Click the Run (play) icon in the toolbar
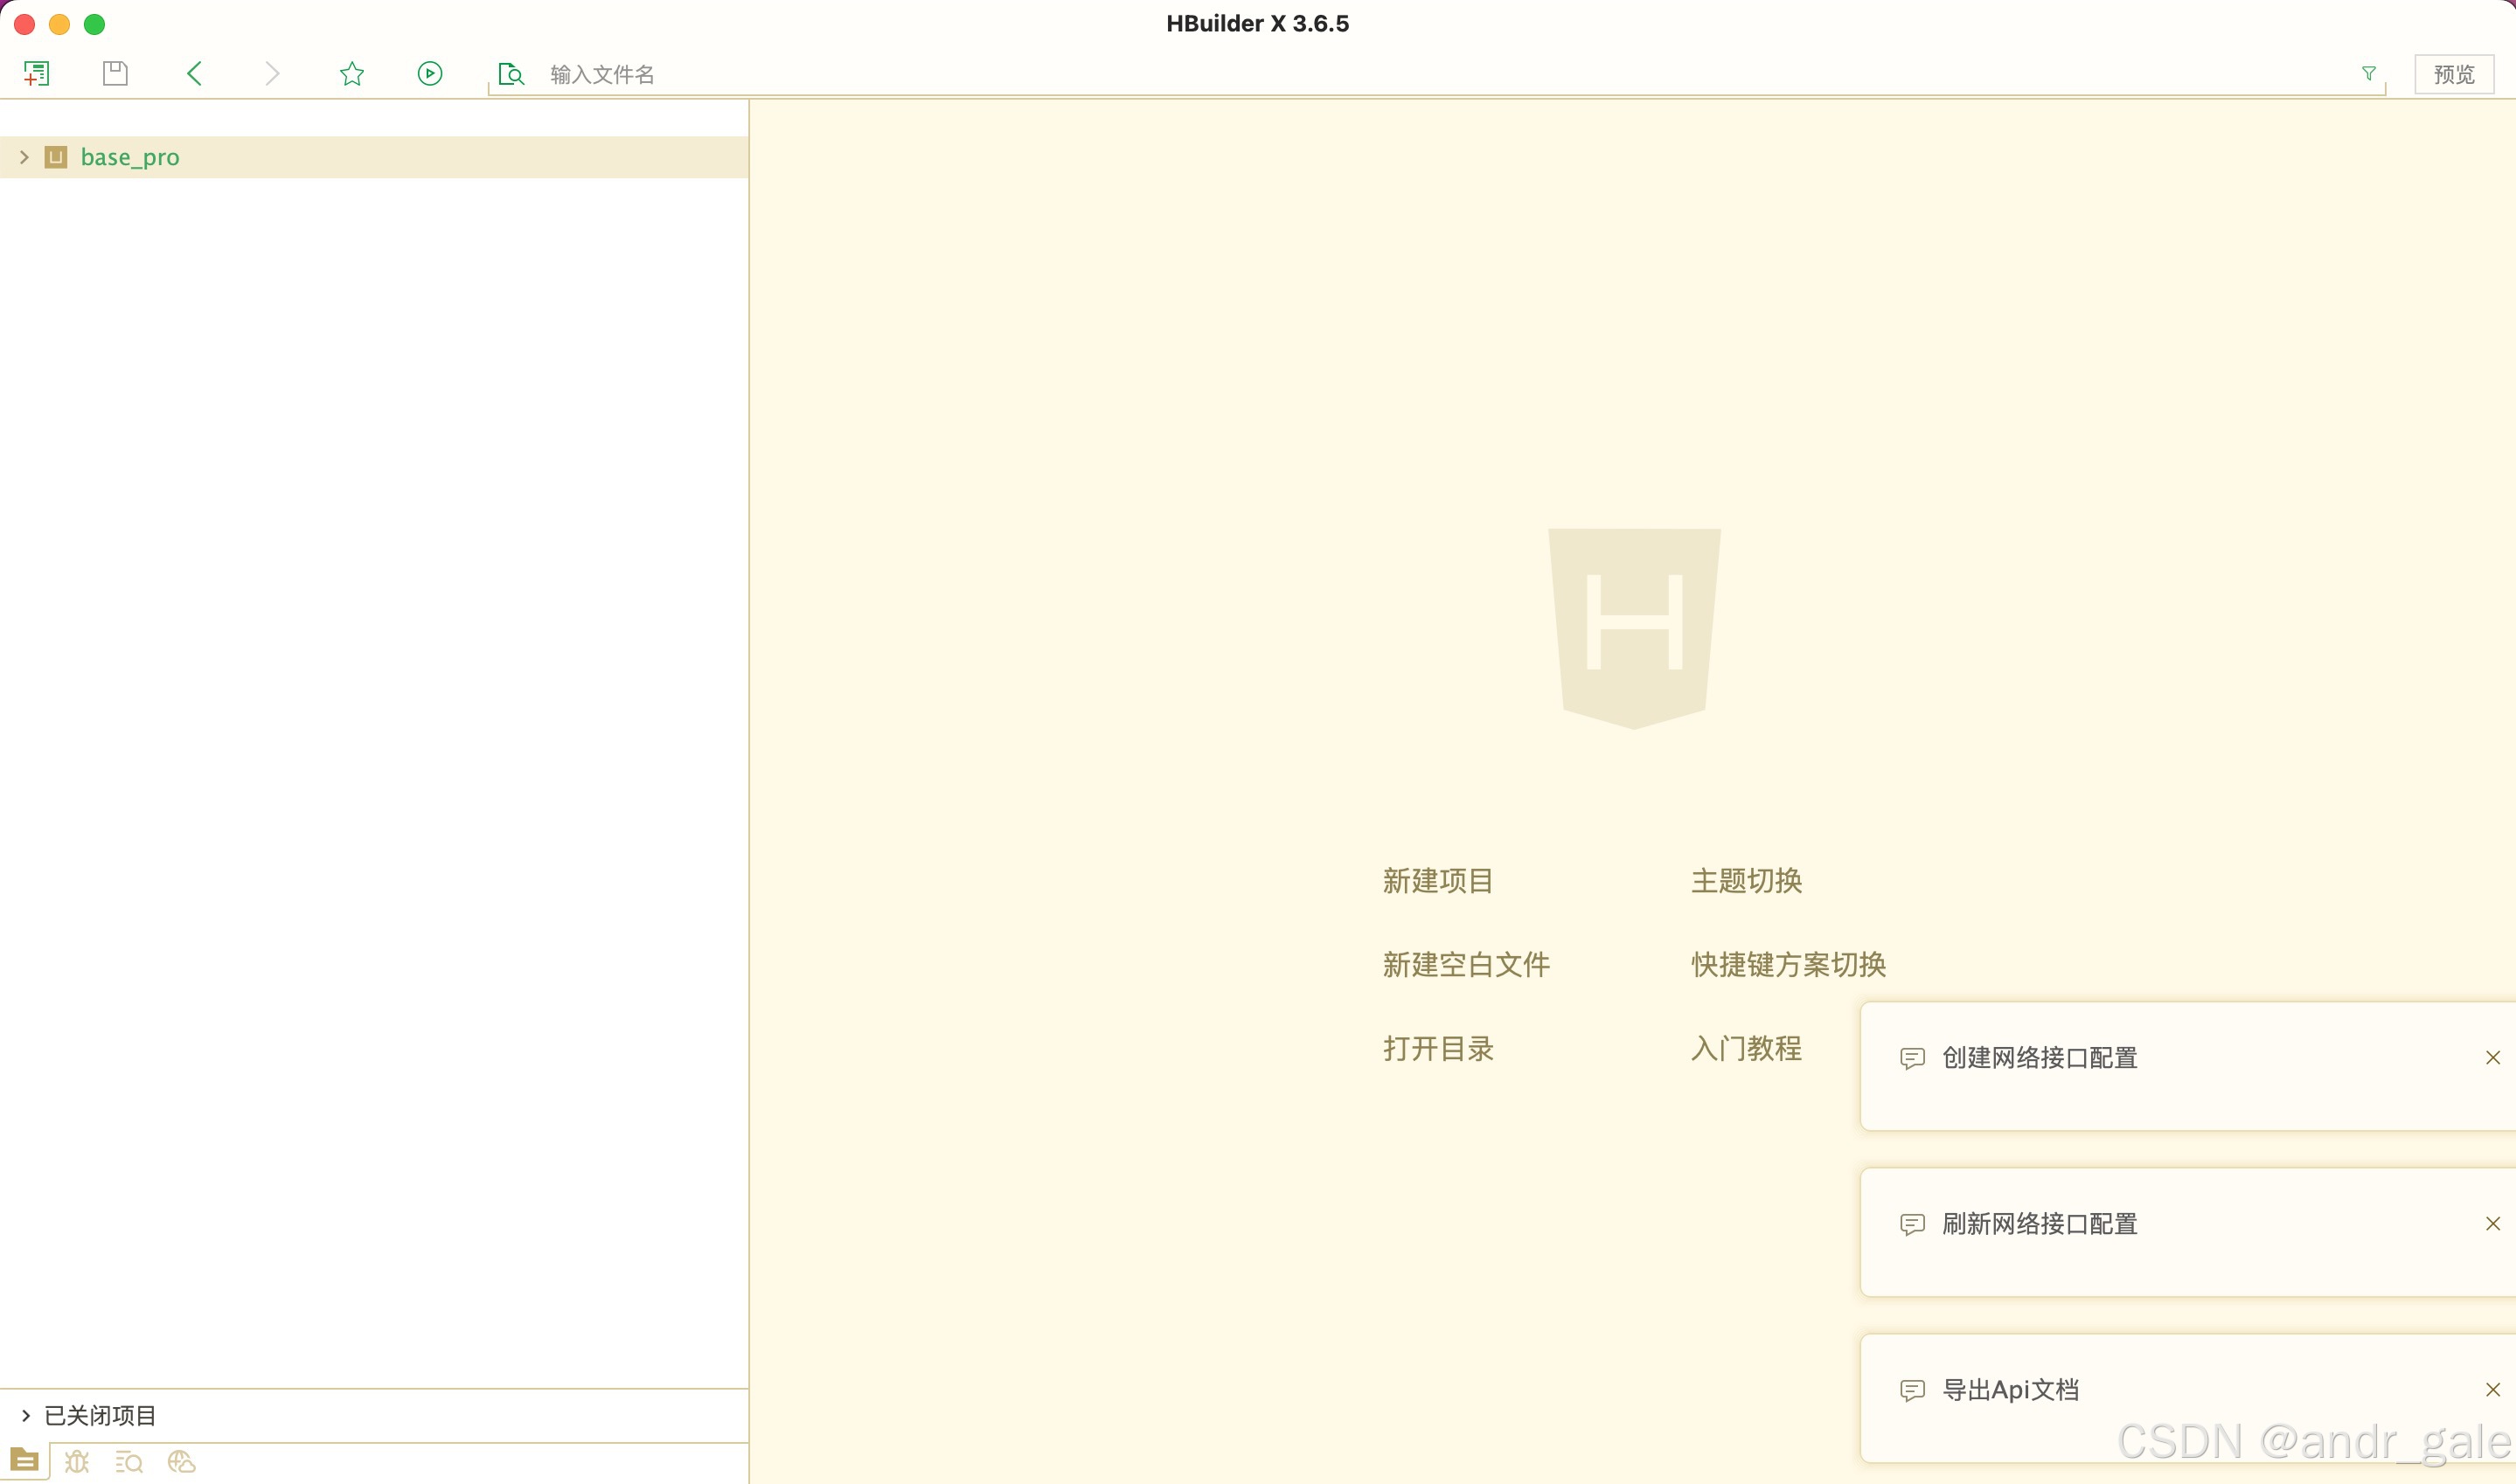 pos(429,73)
